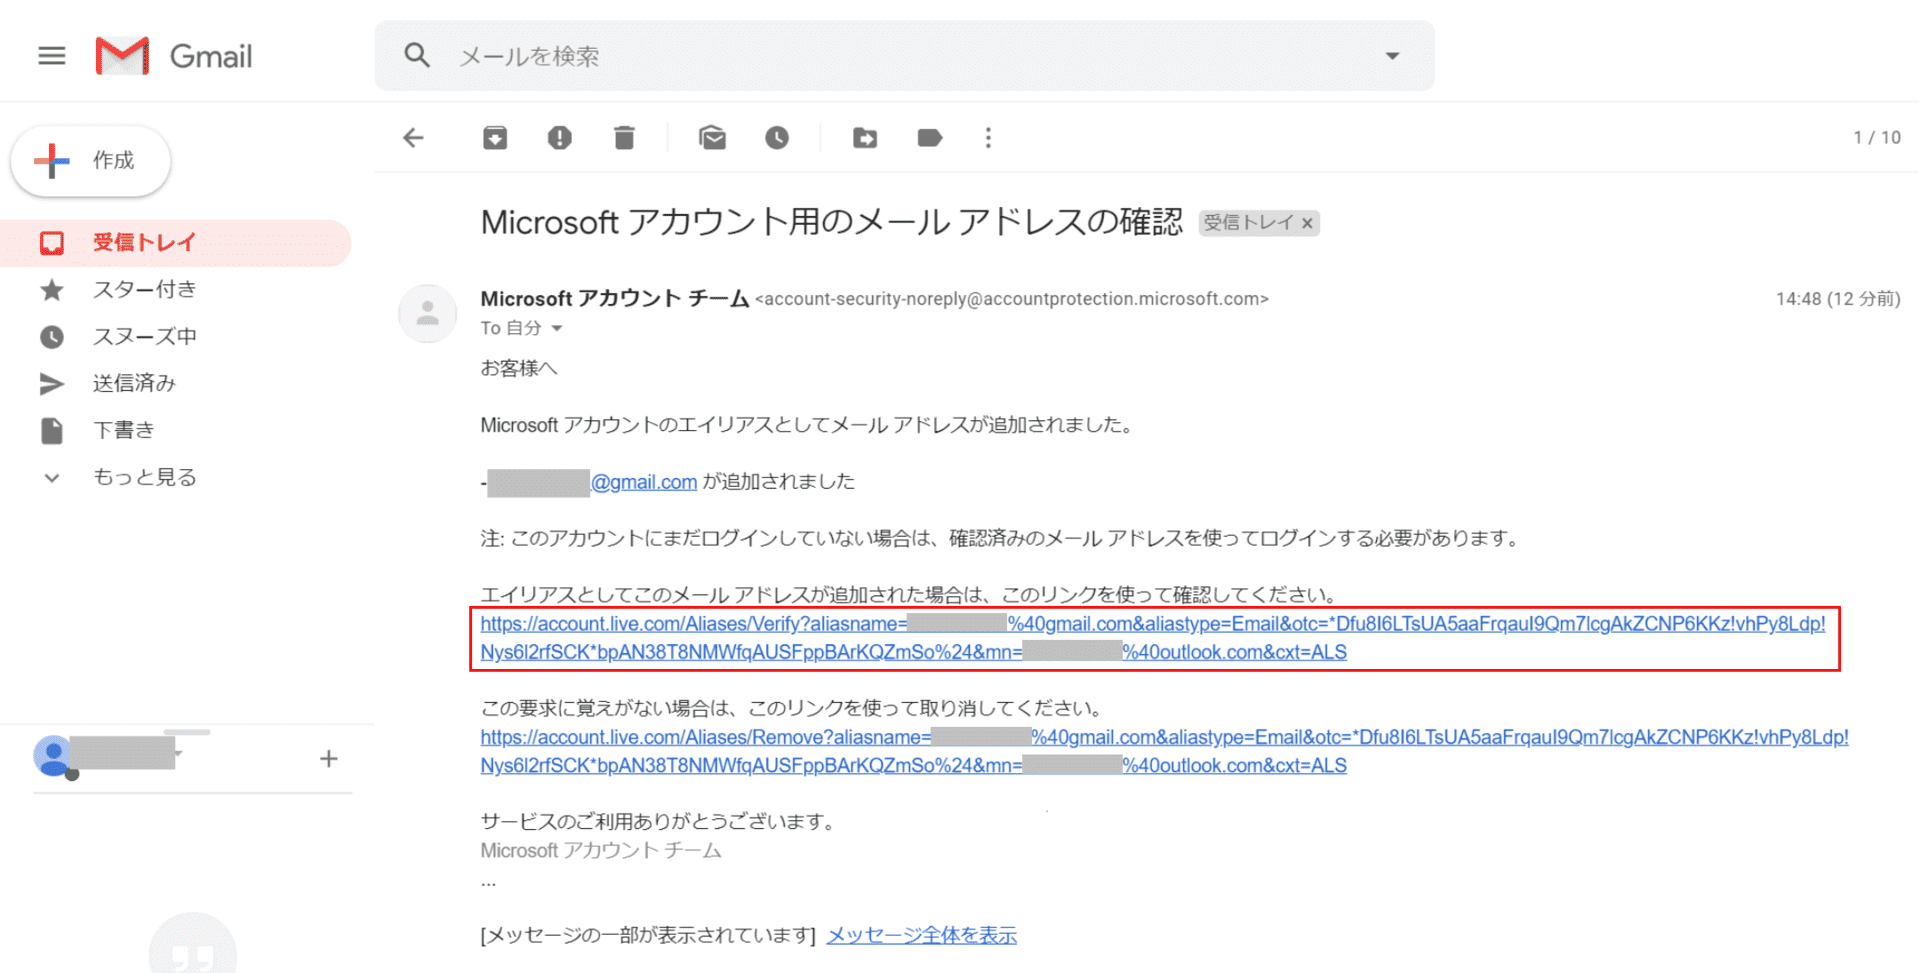Open the Aliases/Remove cancellation link
Image resolution: width=1920 pixels, height=973 pixels.
pos(1165,751)
